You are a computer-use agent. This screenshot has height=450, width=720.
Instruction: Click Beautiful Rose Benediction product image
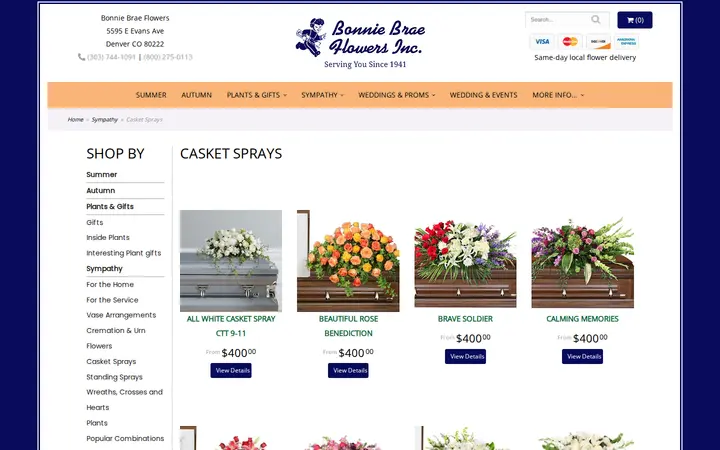(x=348, y=261)
